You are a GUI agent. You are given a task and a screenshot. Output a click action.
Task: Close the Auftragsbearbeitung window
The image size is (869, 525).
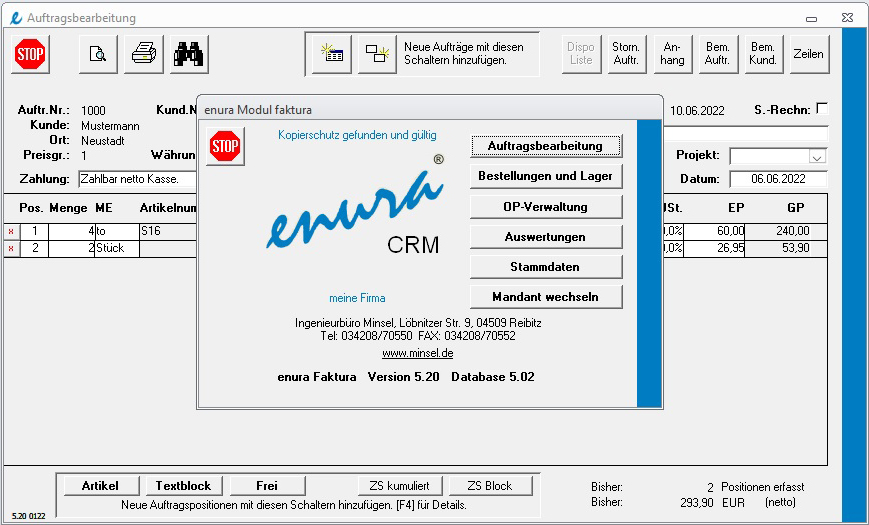click(847, 18)
